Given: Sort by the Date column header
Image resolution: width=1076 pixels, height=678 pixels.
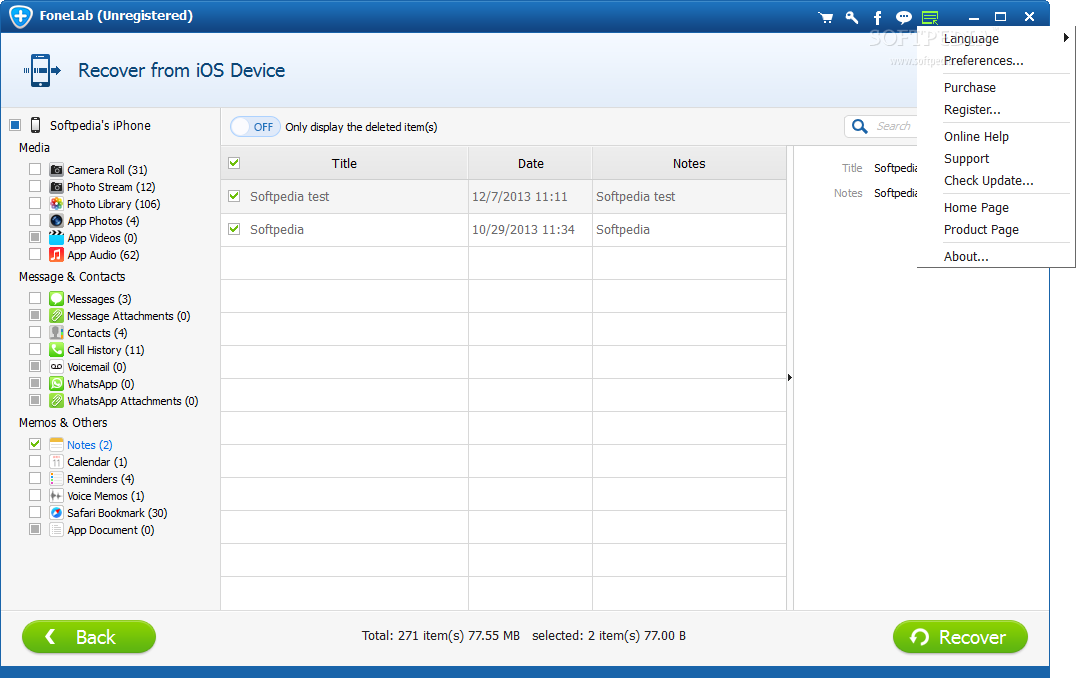Looking at the screenshot, I should coord(530,163).
